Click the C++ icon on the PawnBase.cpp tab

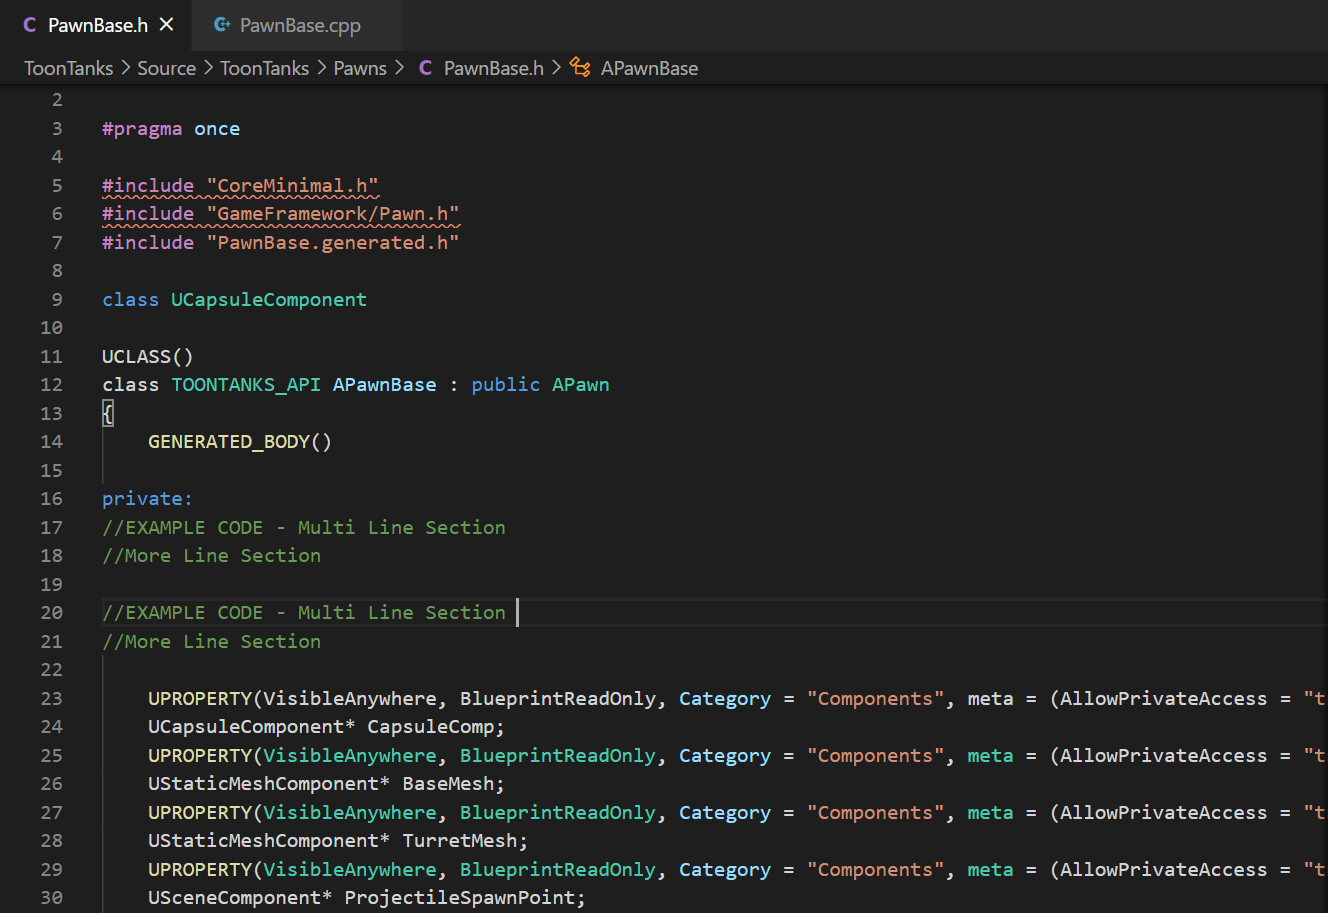(x=221, y=25)
